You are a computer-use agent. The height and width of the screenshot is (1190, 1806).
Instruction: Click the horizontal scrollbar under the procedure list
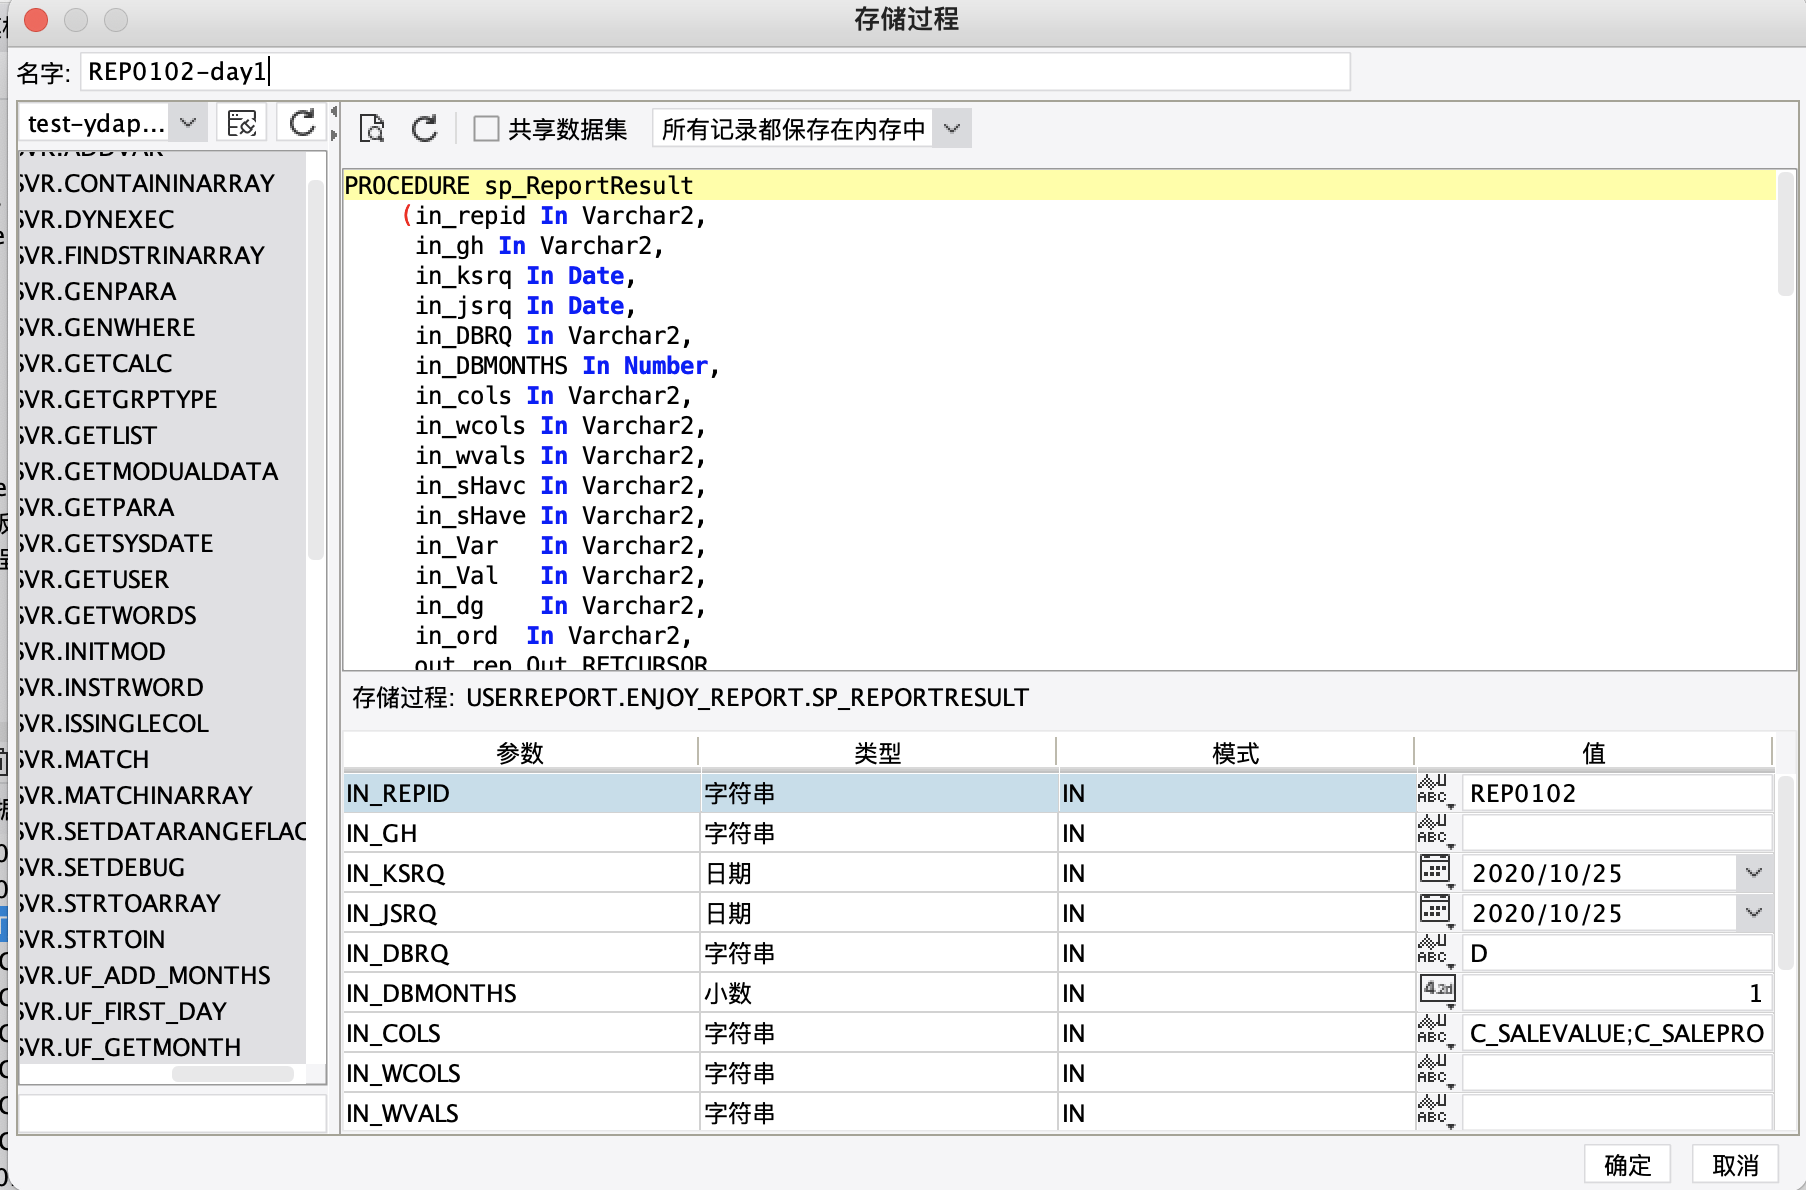(x=232, y=1074)
